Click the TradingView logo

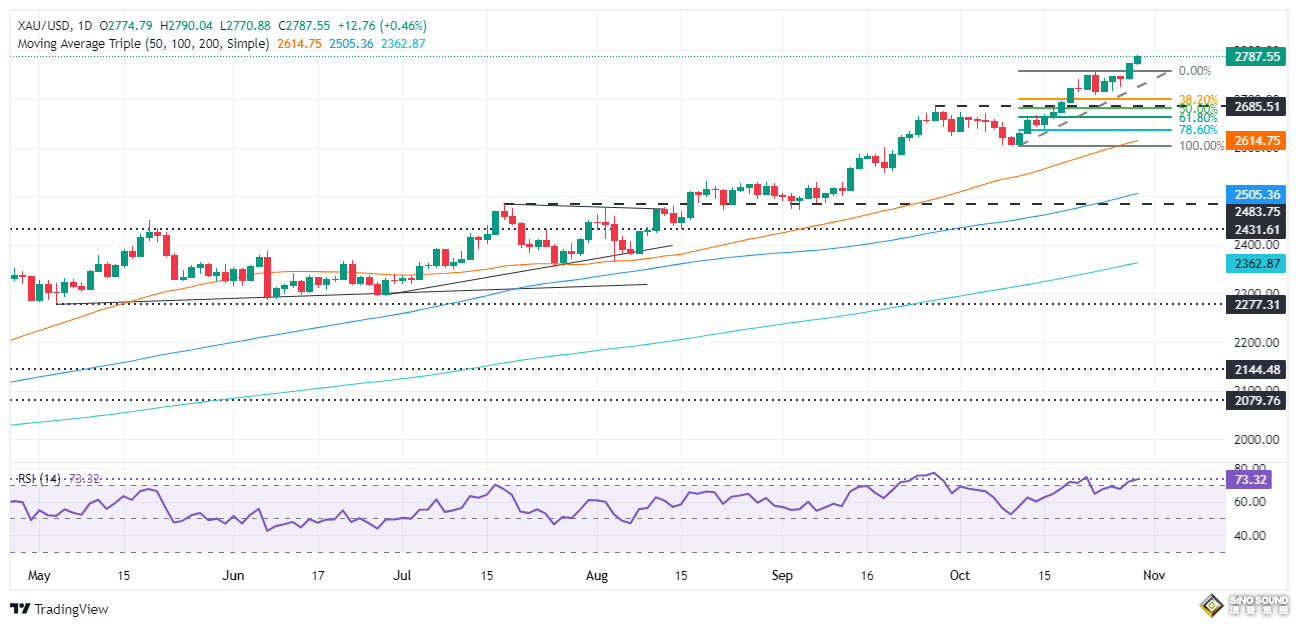tap(59, 609)
